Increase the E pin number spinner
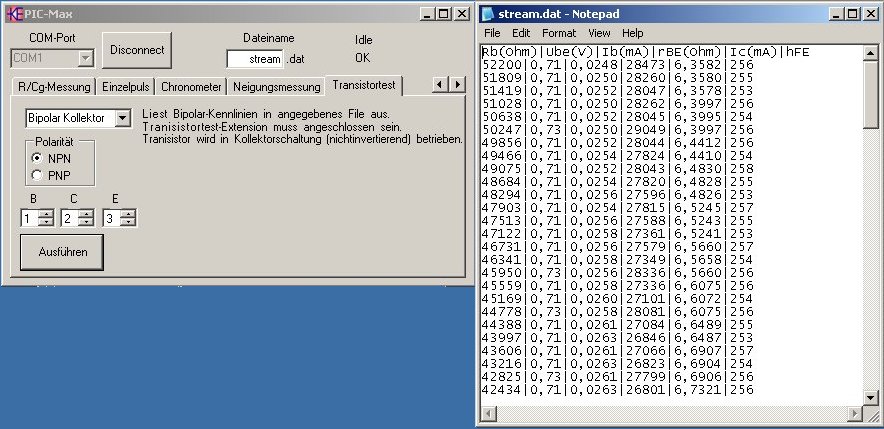This screenshot has height=429, width=884. (x=126, y=214)
